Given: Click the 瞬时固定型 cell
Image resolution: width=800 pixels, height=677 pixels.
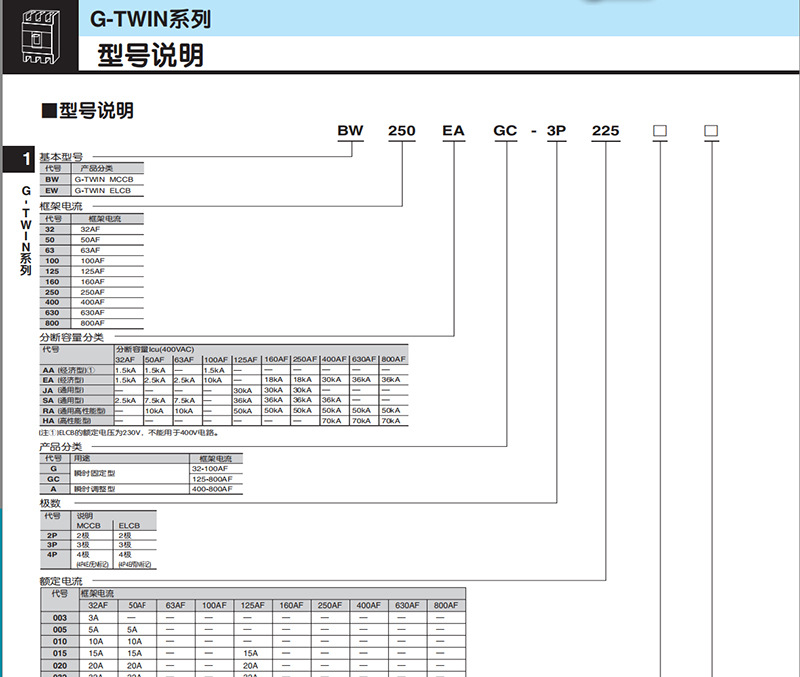Looking at the screenshot, I should pos(95,473).
